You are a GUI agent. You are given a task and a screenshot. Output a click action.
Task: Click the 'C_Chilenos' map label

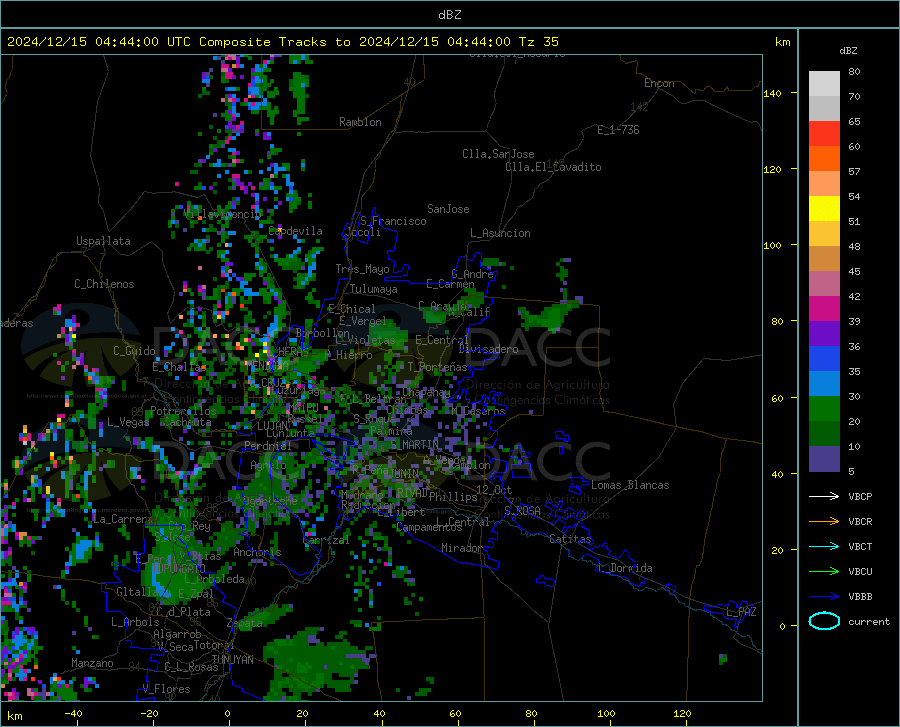click(x=104, y=283)
